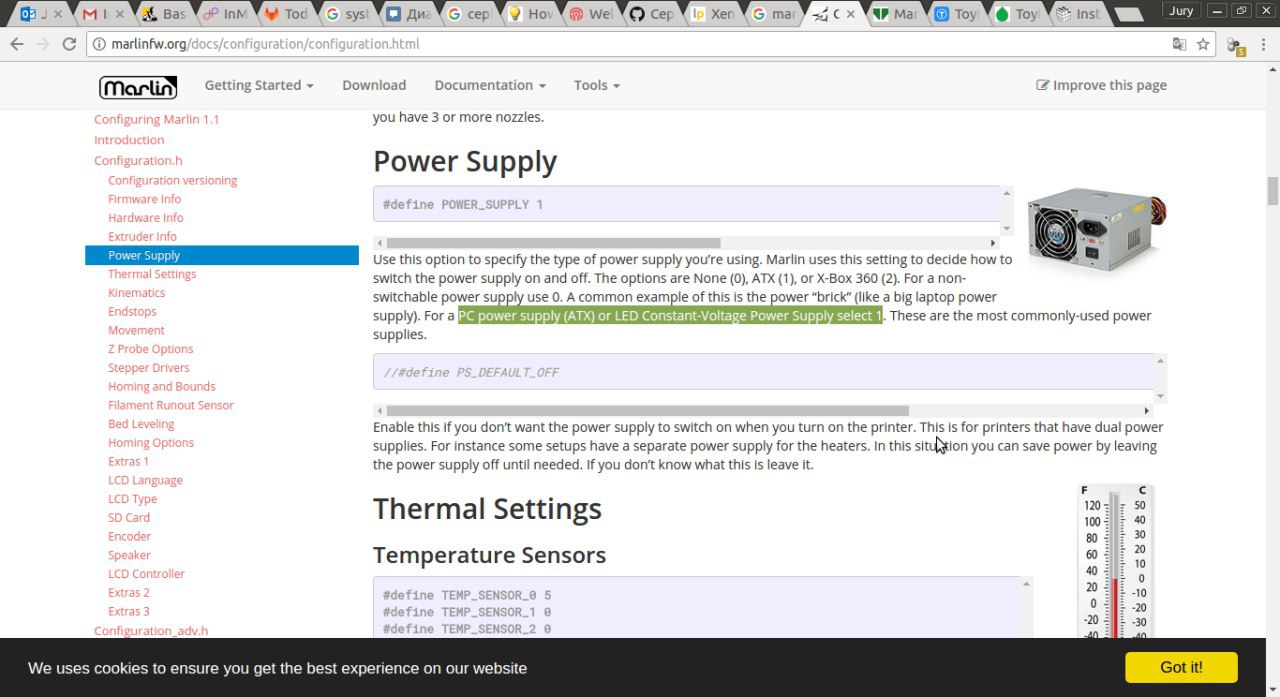
Task: Reload the page with the refresh icon
Action: pos(69,44)
